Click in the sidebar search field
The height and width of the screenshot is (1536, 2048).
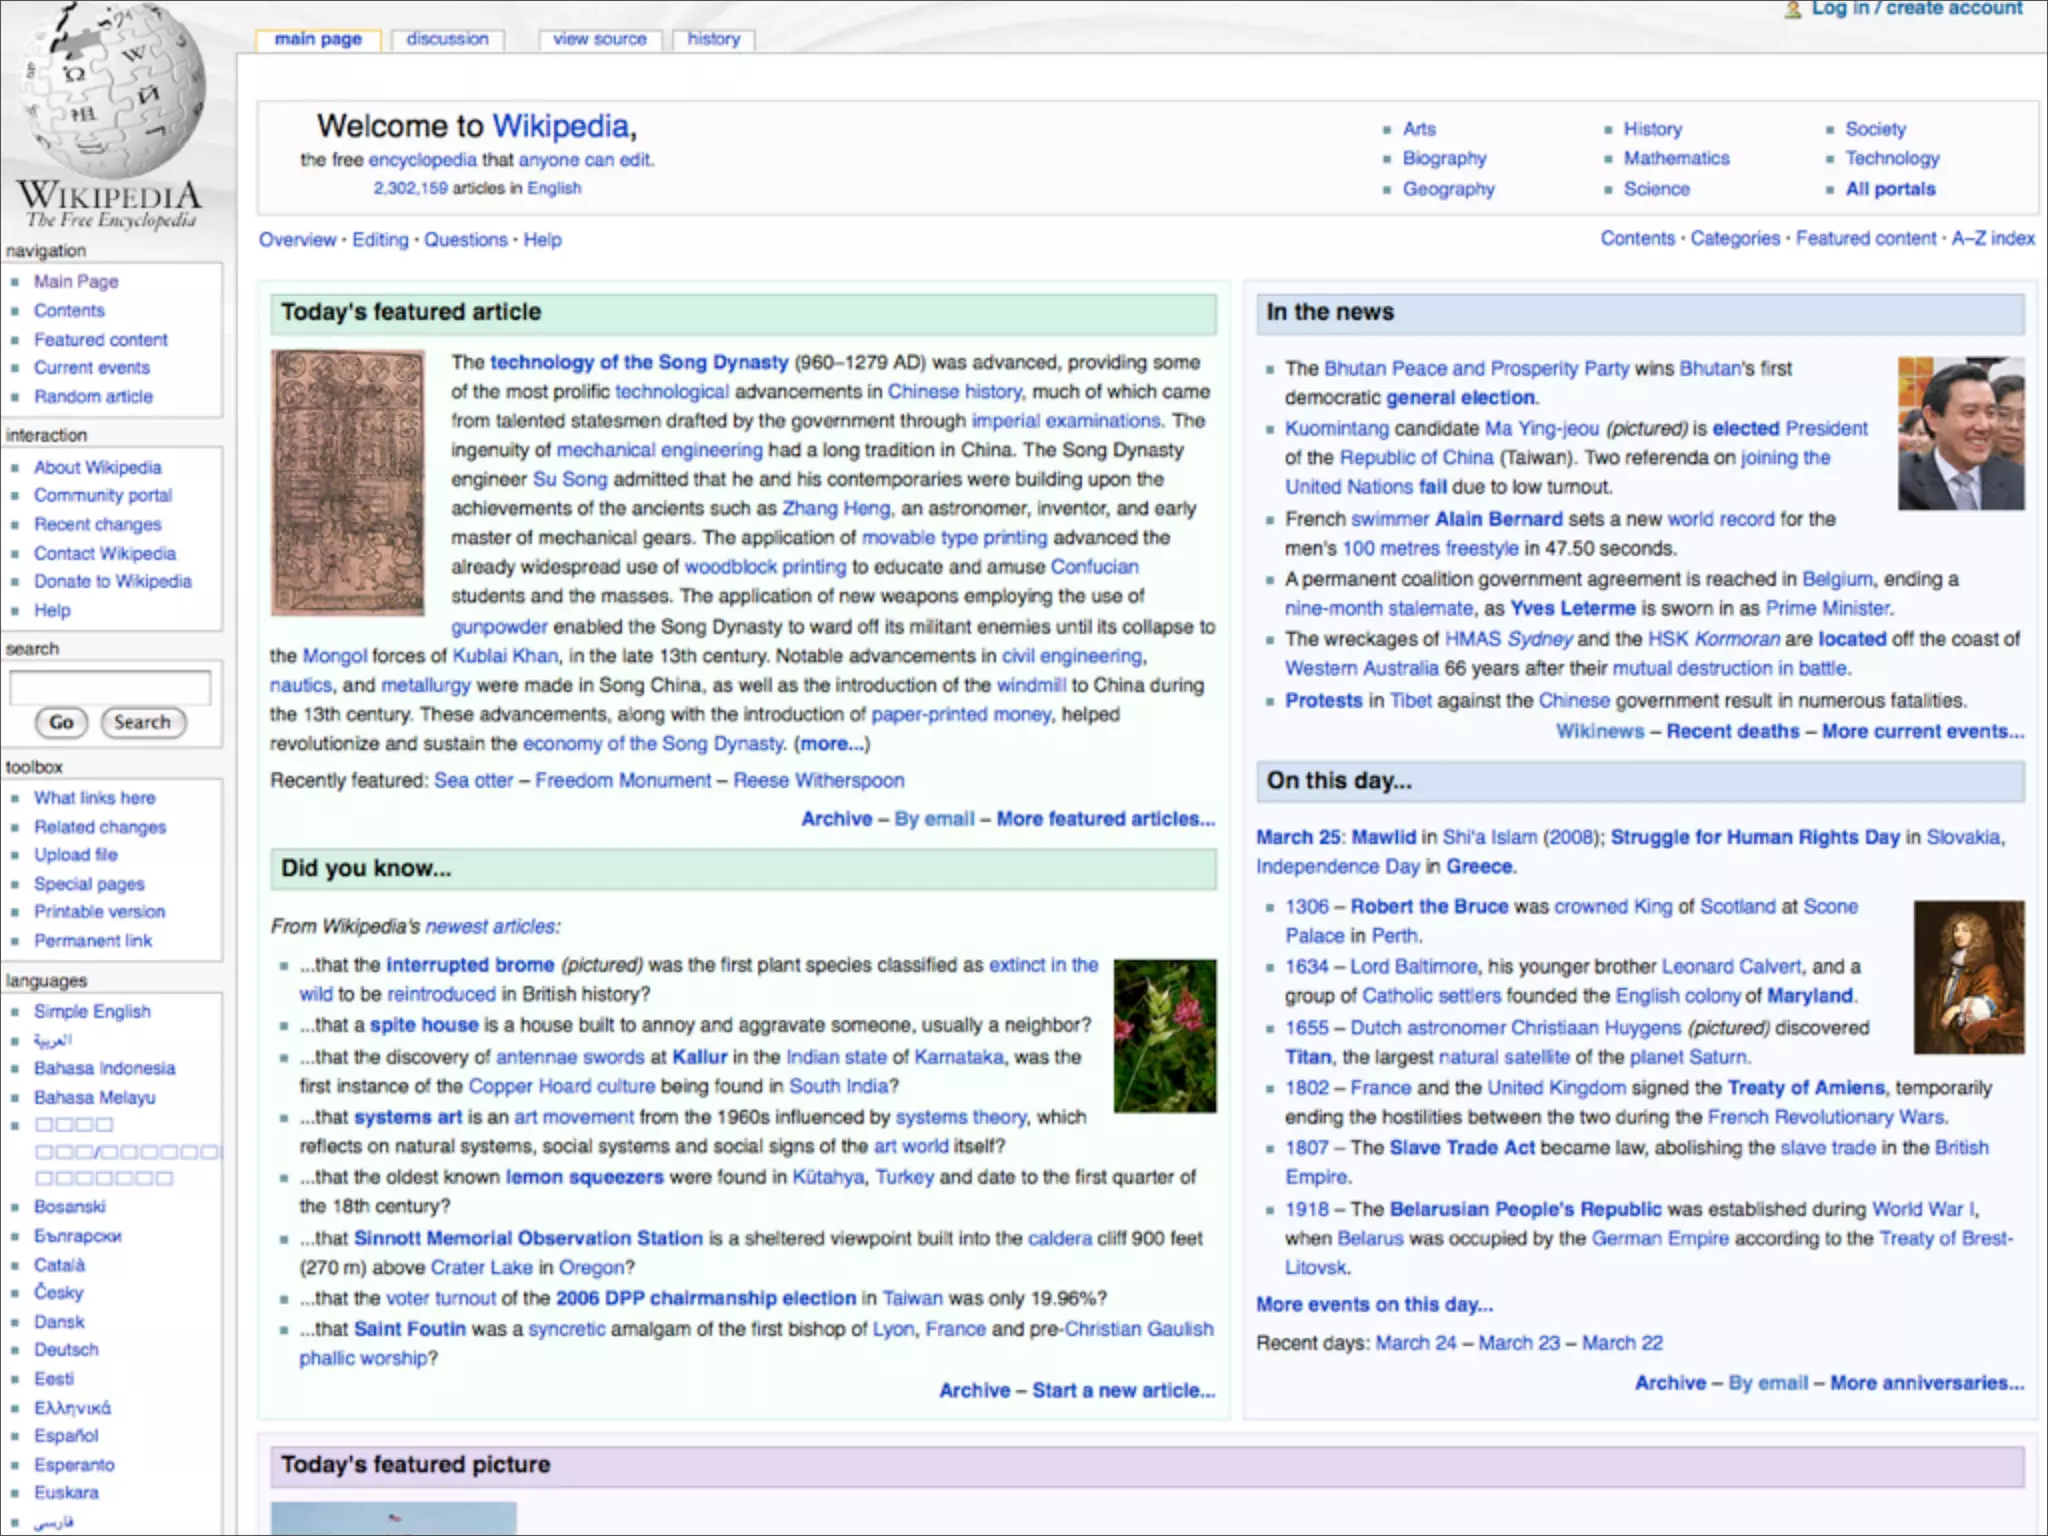click(x=110, y=687)
